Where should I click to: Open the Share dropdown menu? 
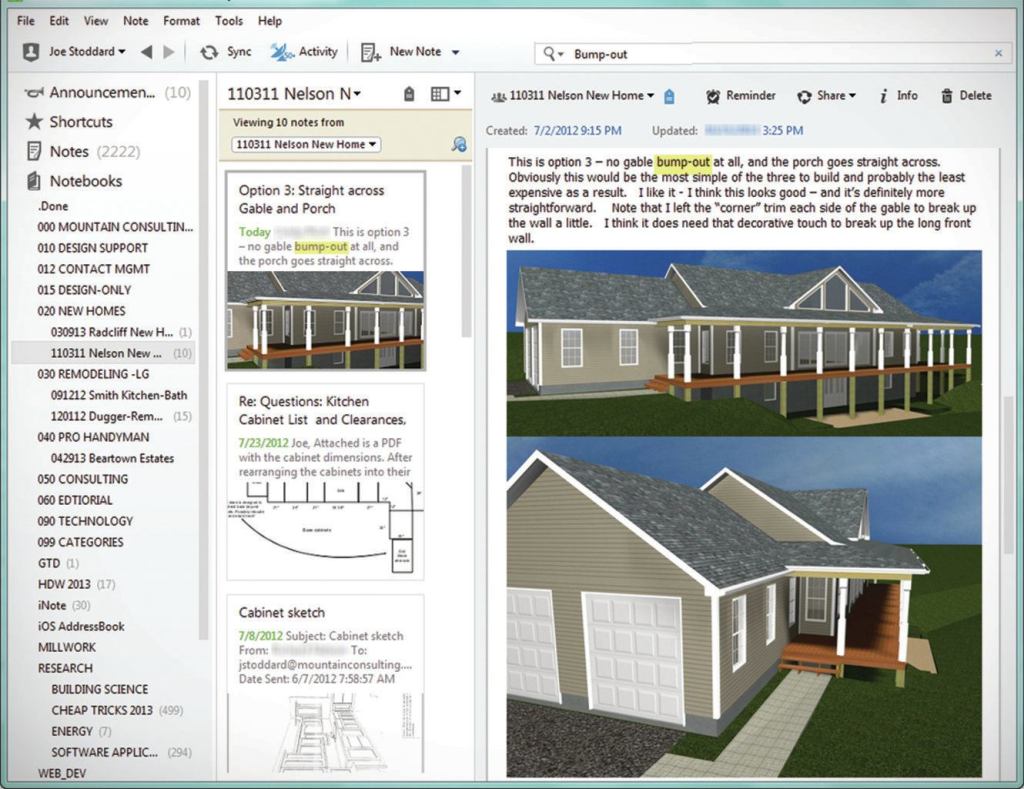coord(827,96)
